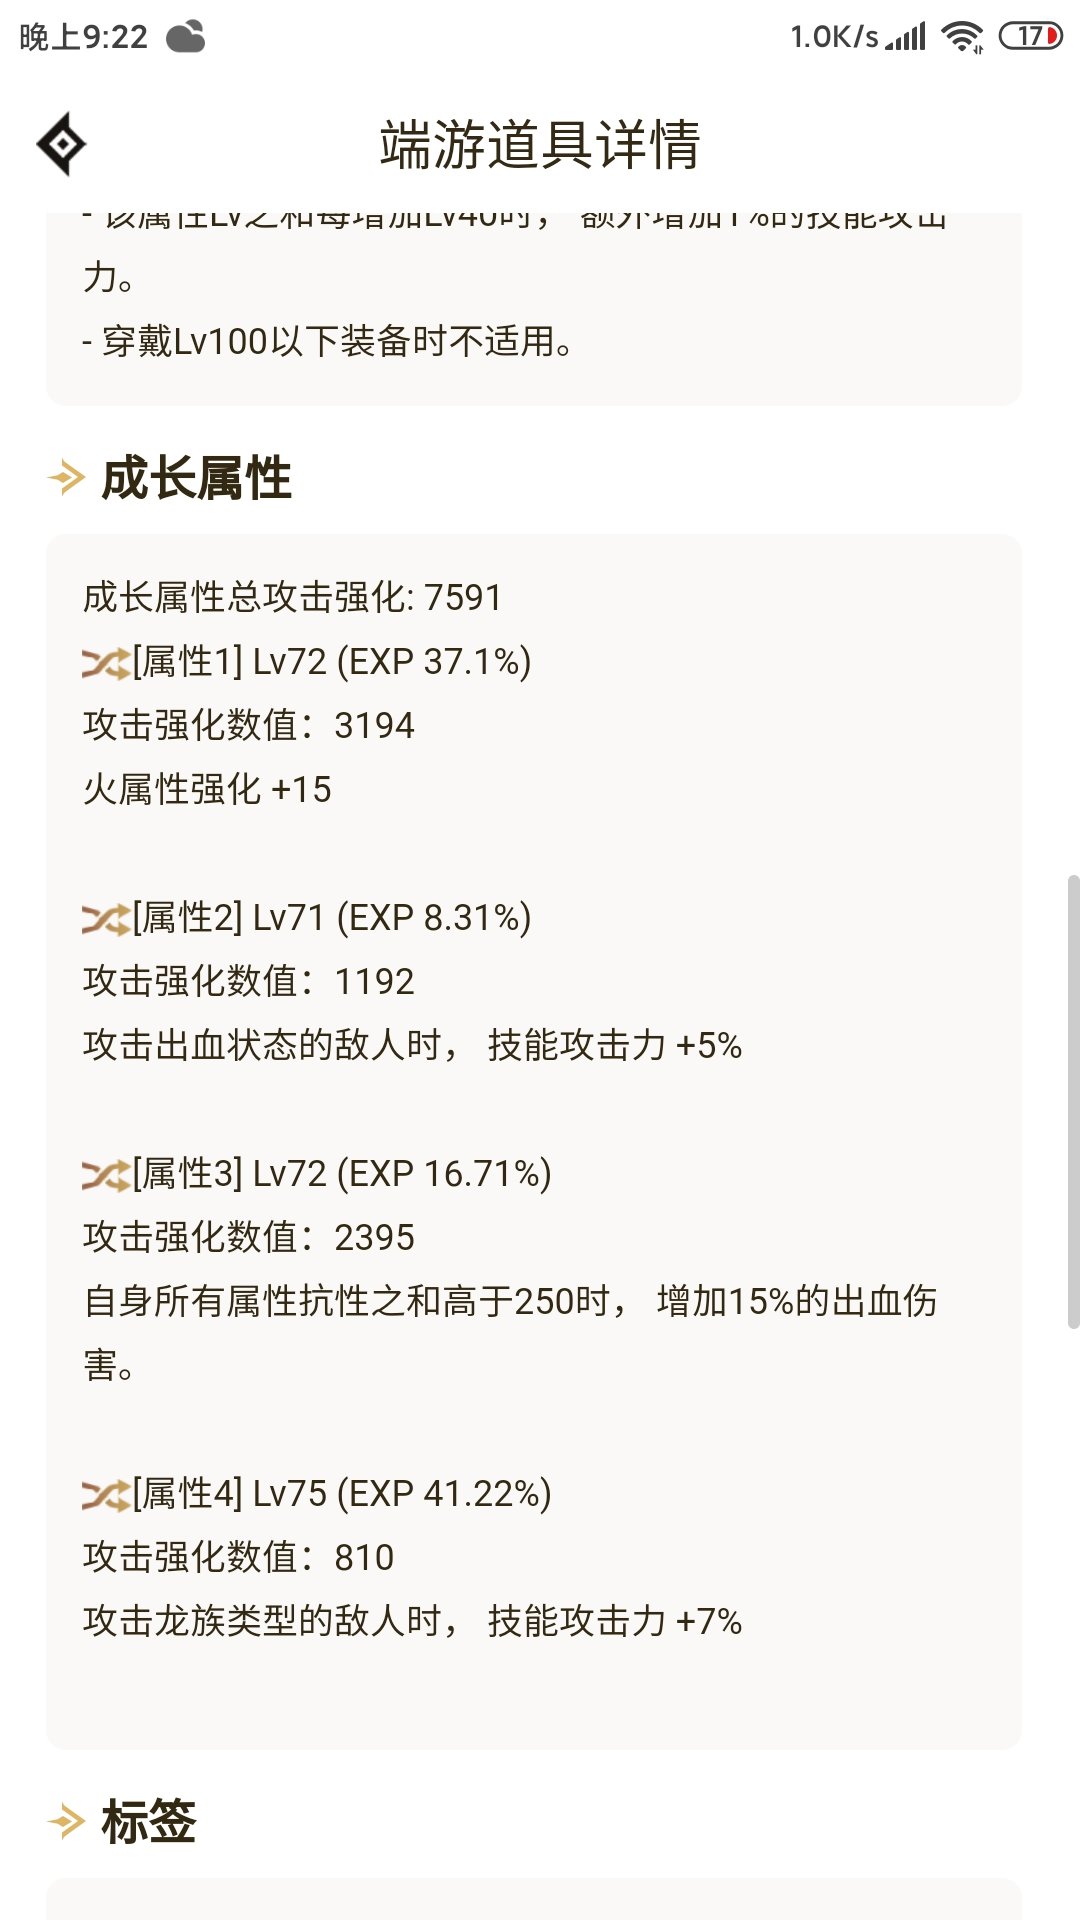Tap the arrow icon beside 成长属性 heading
1080x1920 pixels.
(66, 478)
